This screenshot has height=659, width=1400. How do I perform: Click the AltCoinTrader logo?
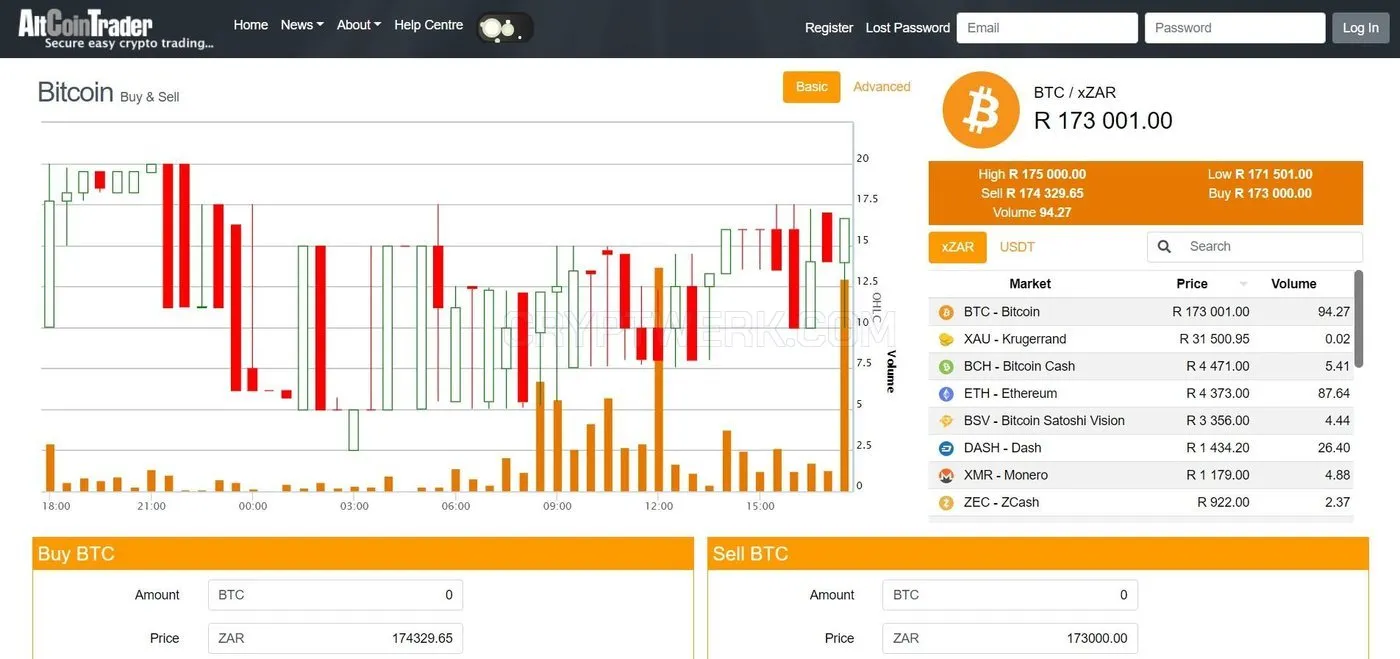click(x=116, y=29)
